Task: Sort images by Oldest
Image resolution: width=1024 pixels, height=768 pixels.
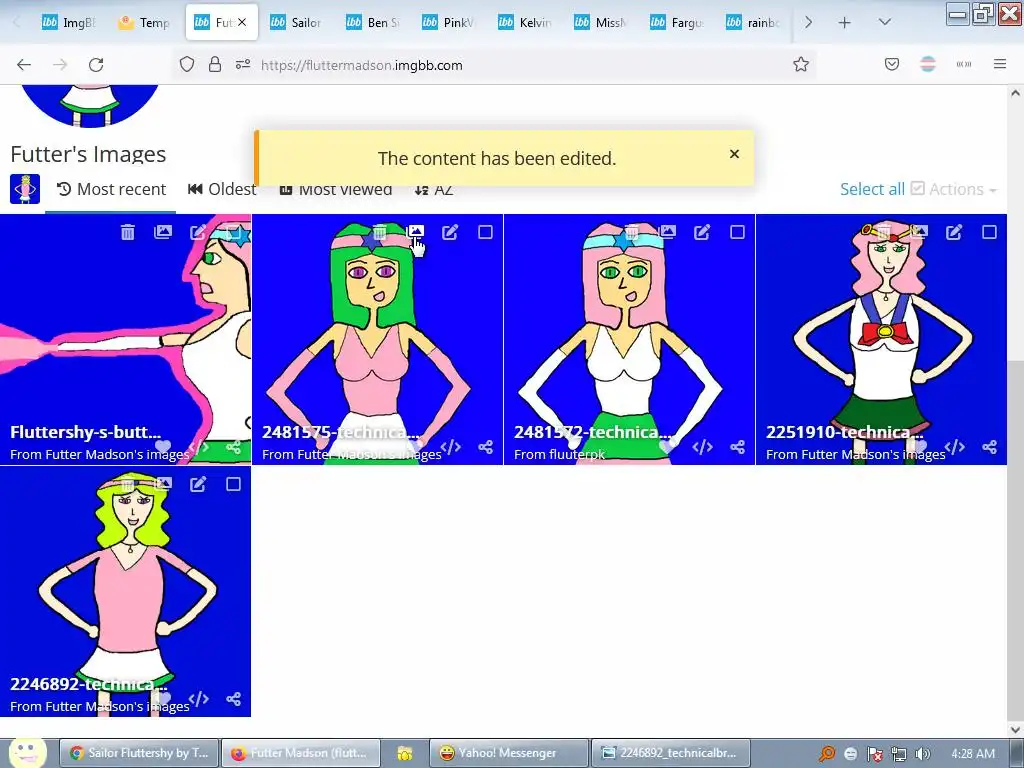Action: pyautogui.click(x=222, y=189)
